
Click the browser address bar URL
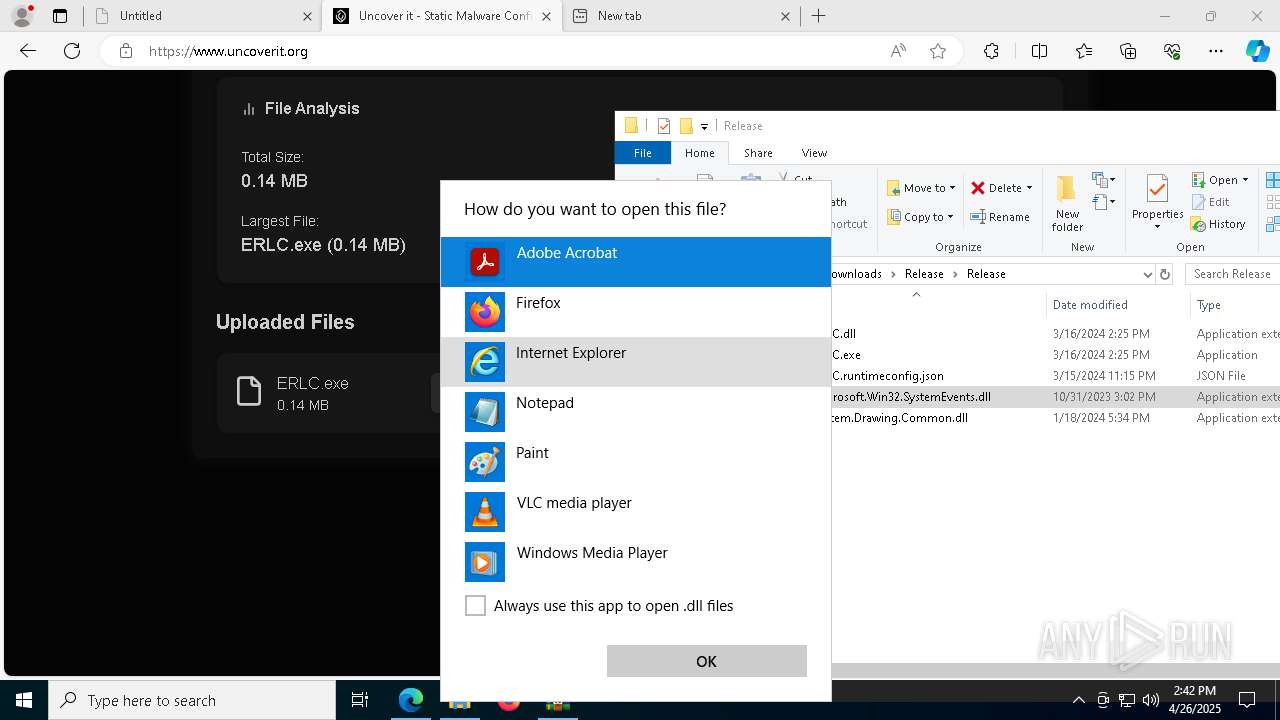[x=228, y=51]
